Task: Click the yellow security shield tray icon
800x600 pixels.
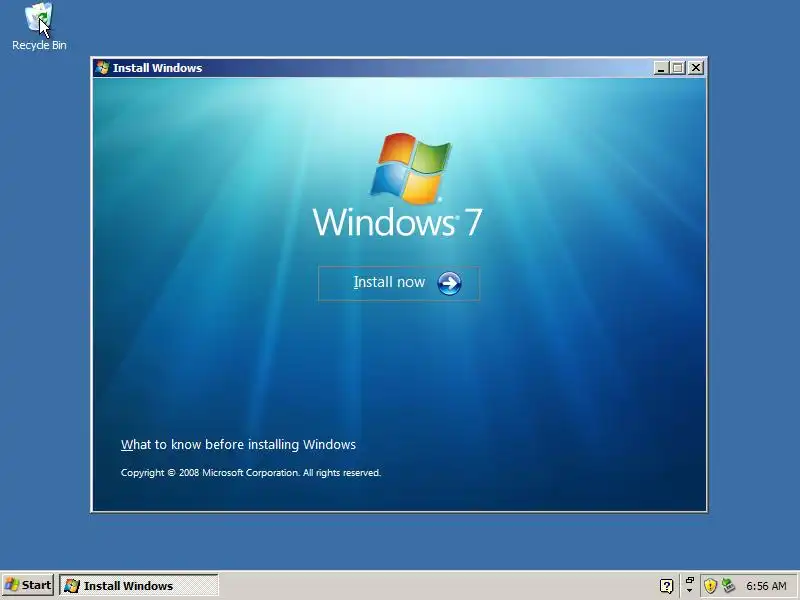Action: pos(710,586)
